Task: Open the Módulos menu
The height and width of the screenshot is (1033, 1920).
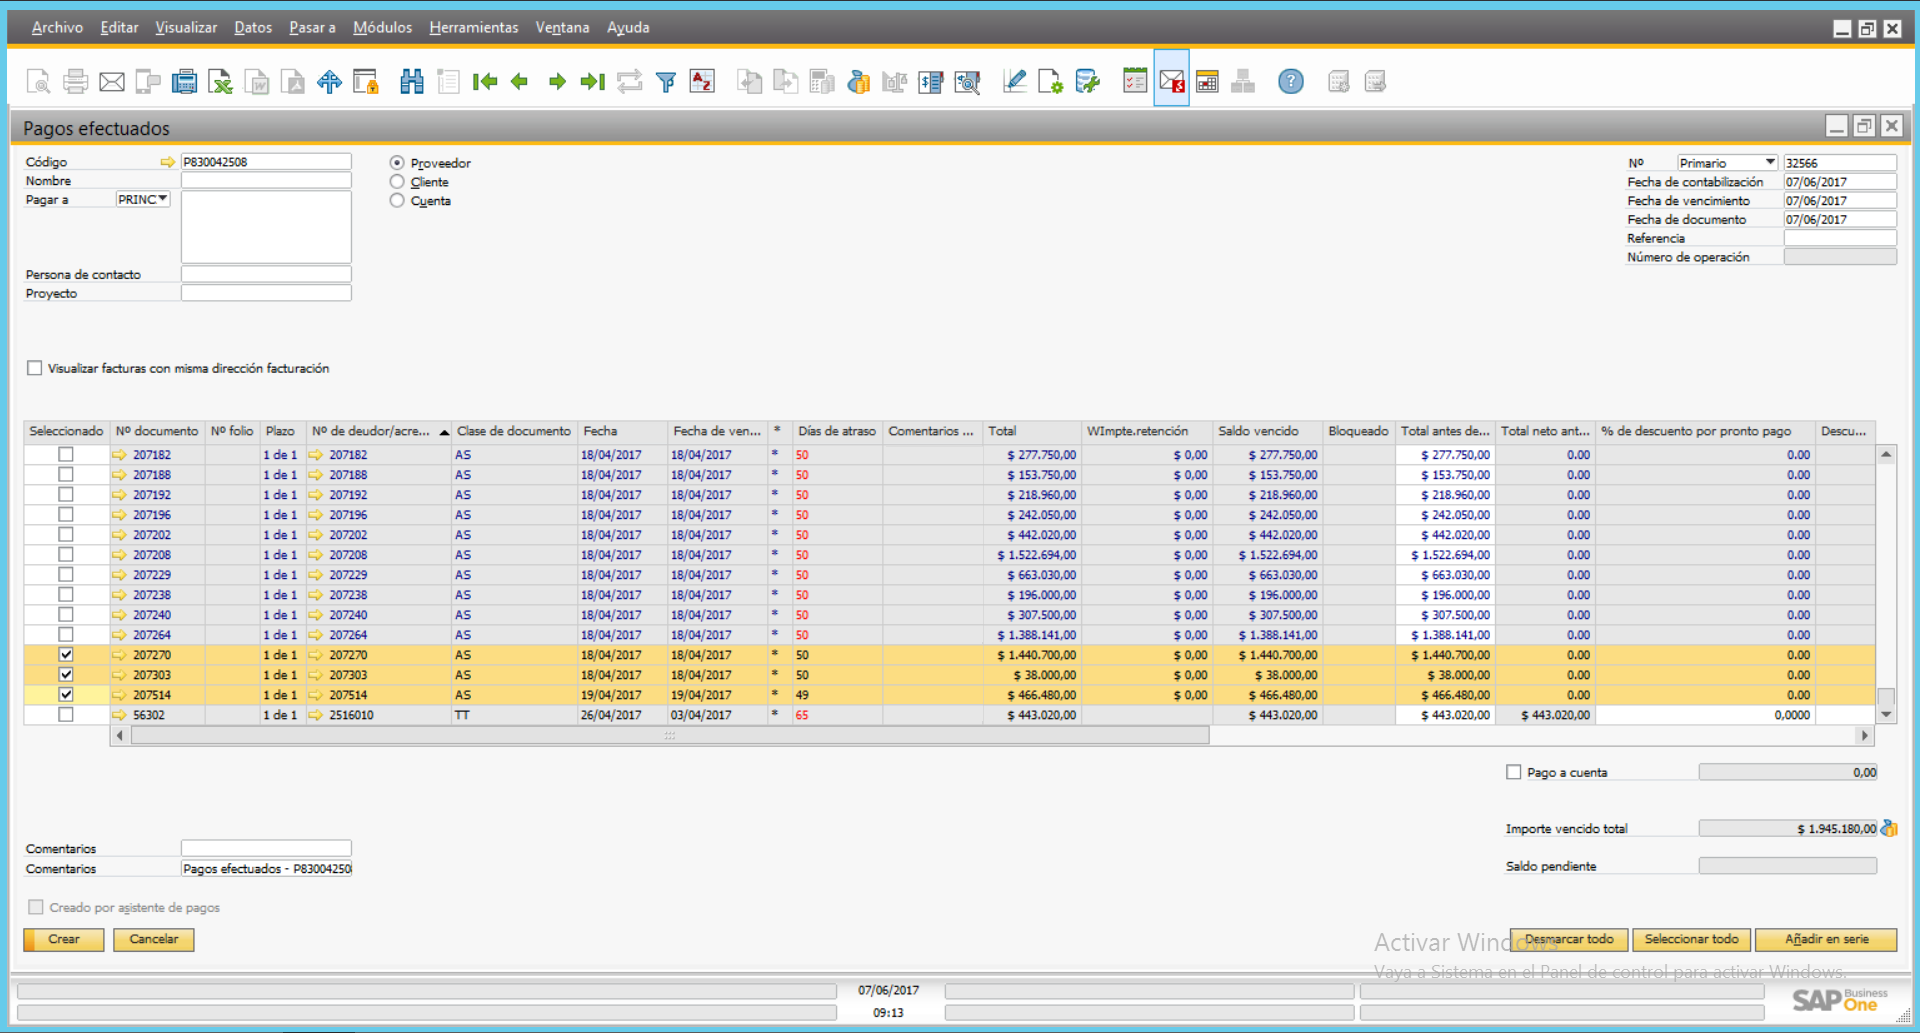Action: tap(382, 28)
